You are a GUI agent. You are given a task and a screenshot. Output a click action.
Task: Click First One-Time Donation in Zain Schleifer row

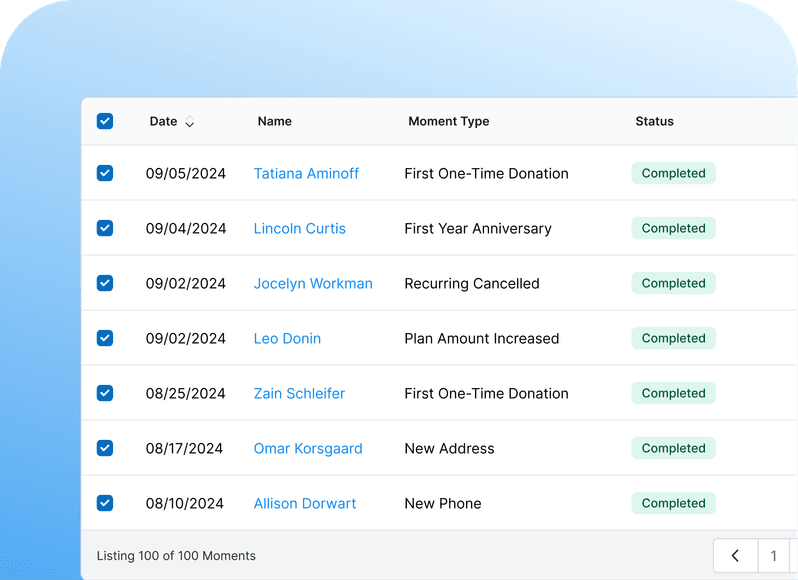coord(486,393)
